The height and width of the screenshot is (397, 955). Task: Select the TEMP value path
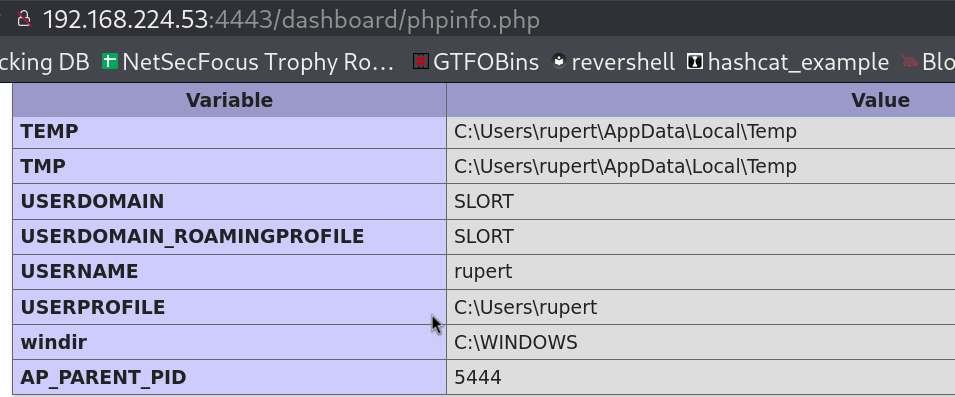pos(626,132)
